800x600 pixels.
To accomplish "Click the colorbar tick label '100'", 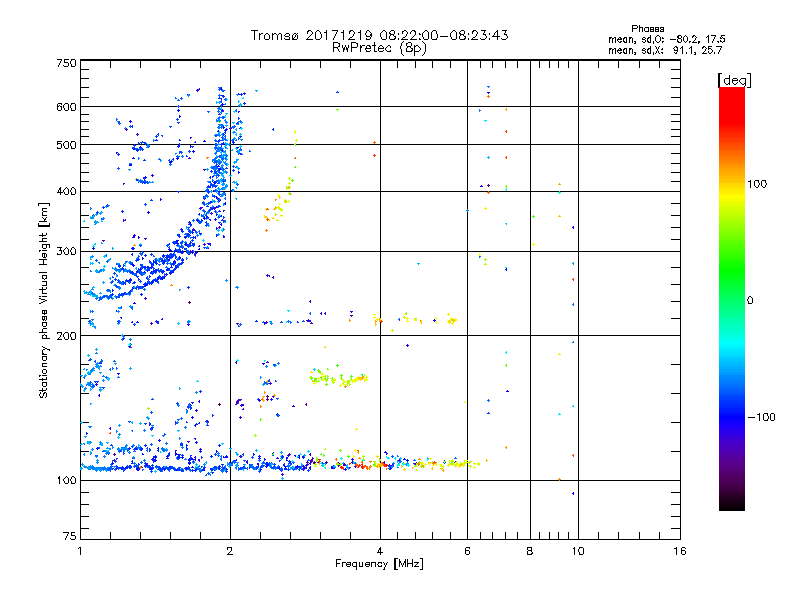I will 757,184.
